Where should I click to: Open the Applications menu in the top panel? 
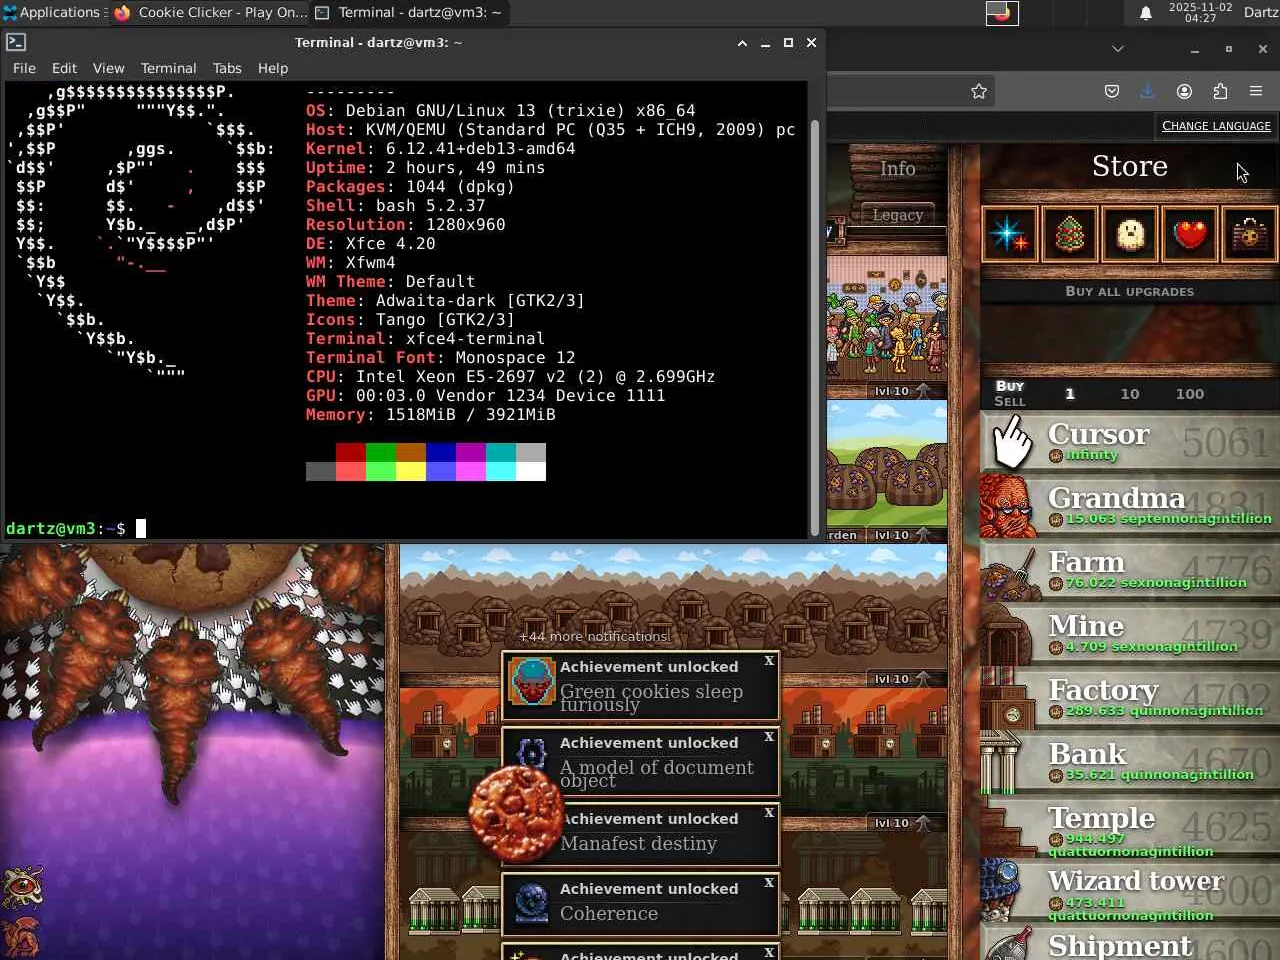click(52, 13)
